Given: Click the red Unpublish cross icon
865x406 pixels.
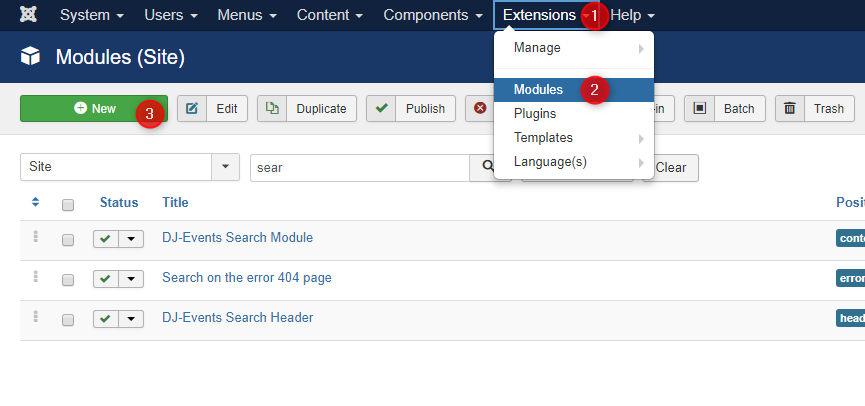Looking at the screenshot, I should click(480, 108).
